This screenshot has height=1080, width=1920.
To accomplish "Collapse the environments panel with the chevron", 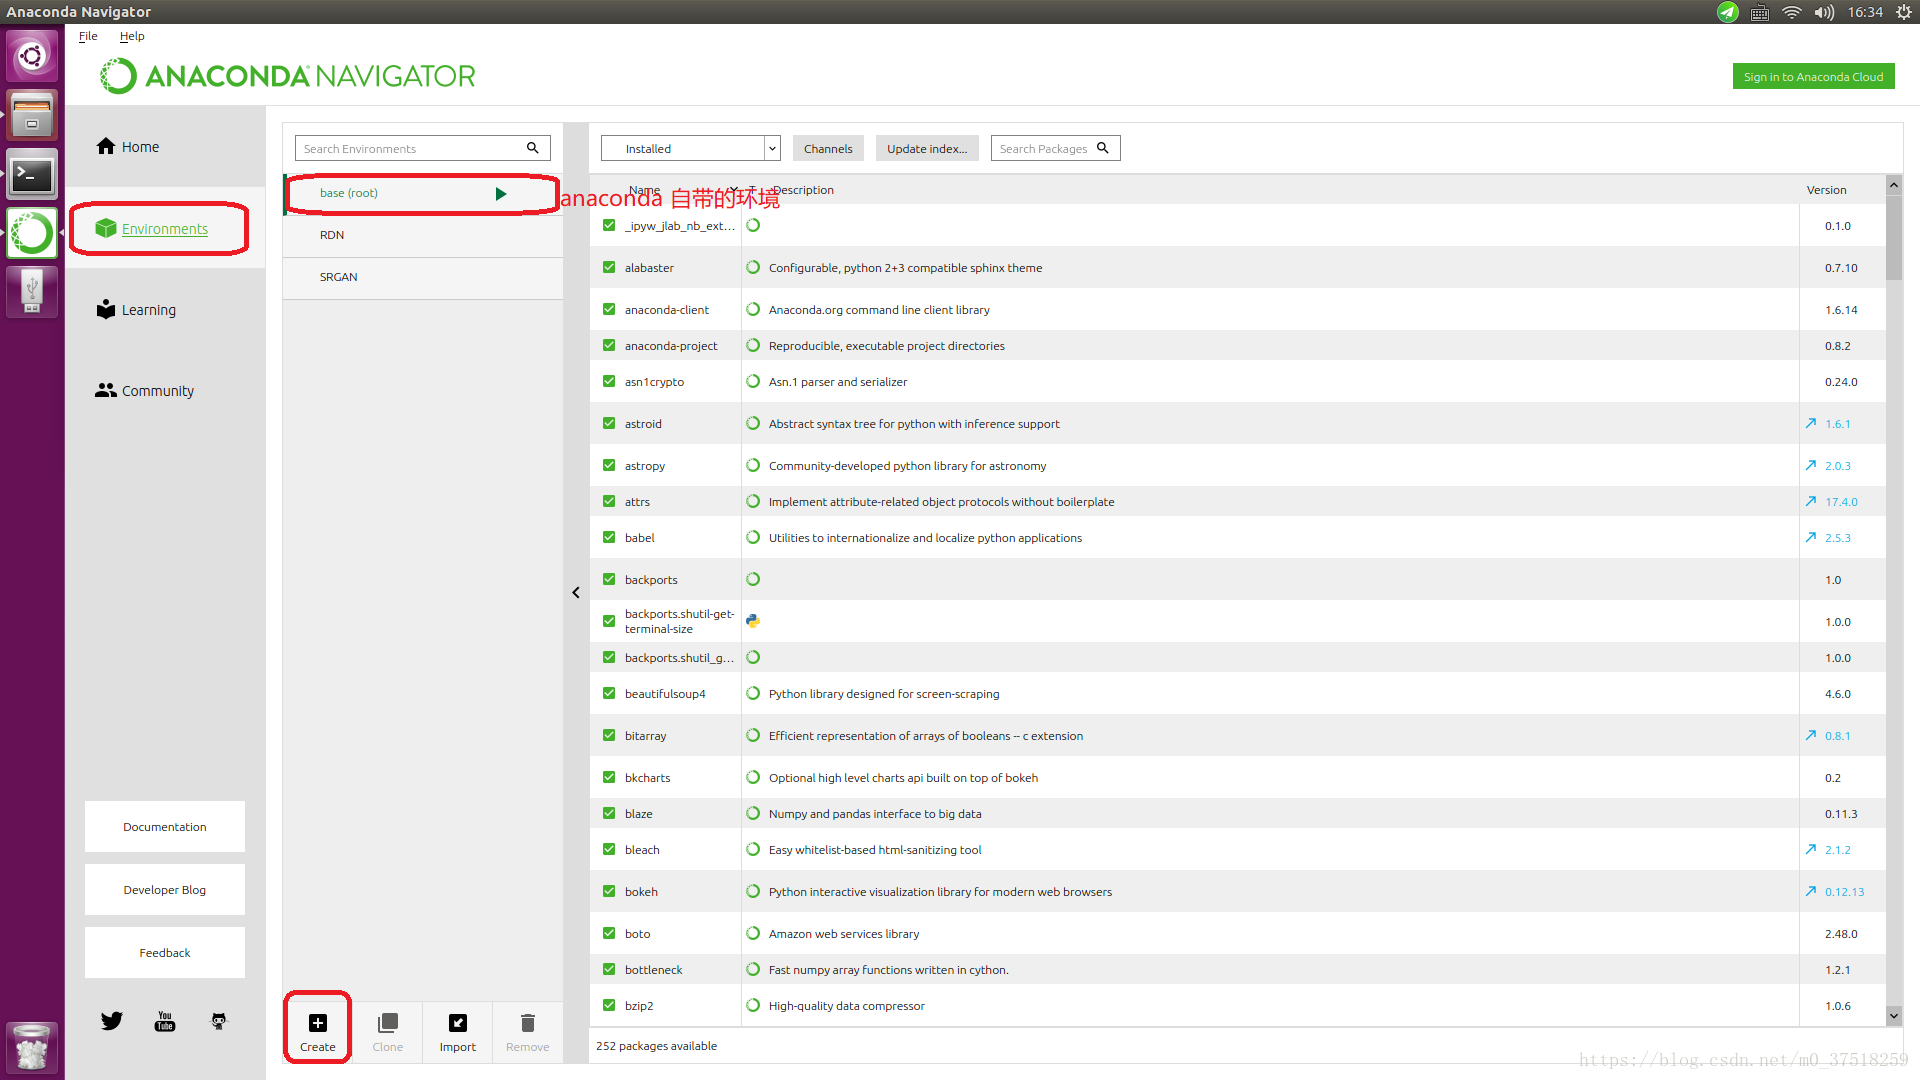I will [576, 593].
